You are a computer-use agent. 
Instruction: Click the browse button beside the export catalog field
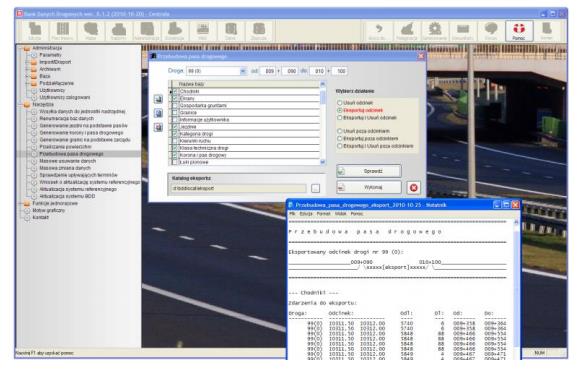point(315,188)
